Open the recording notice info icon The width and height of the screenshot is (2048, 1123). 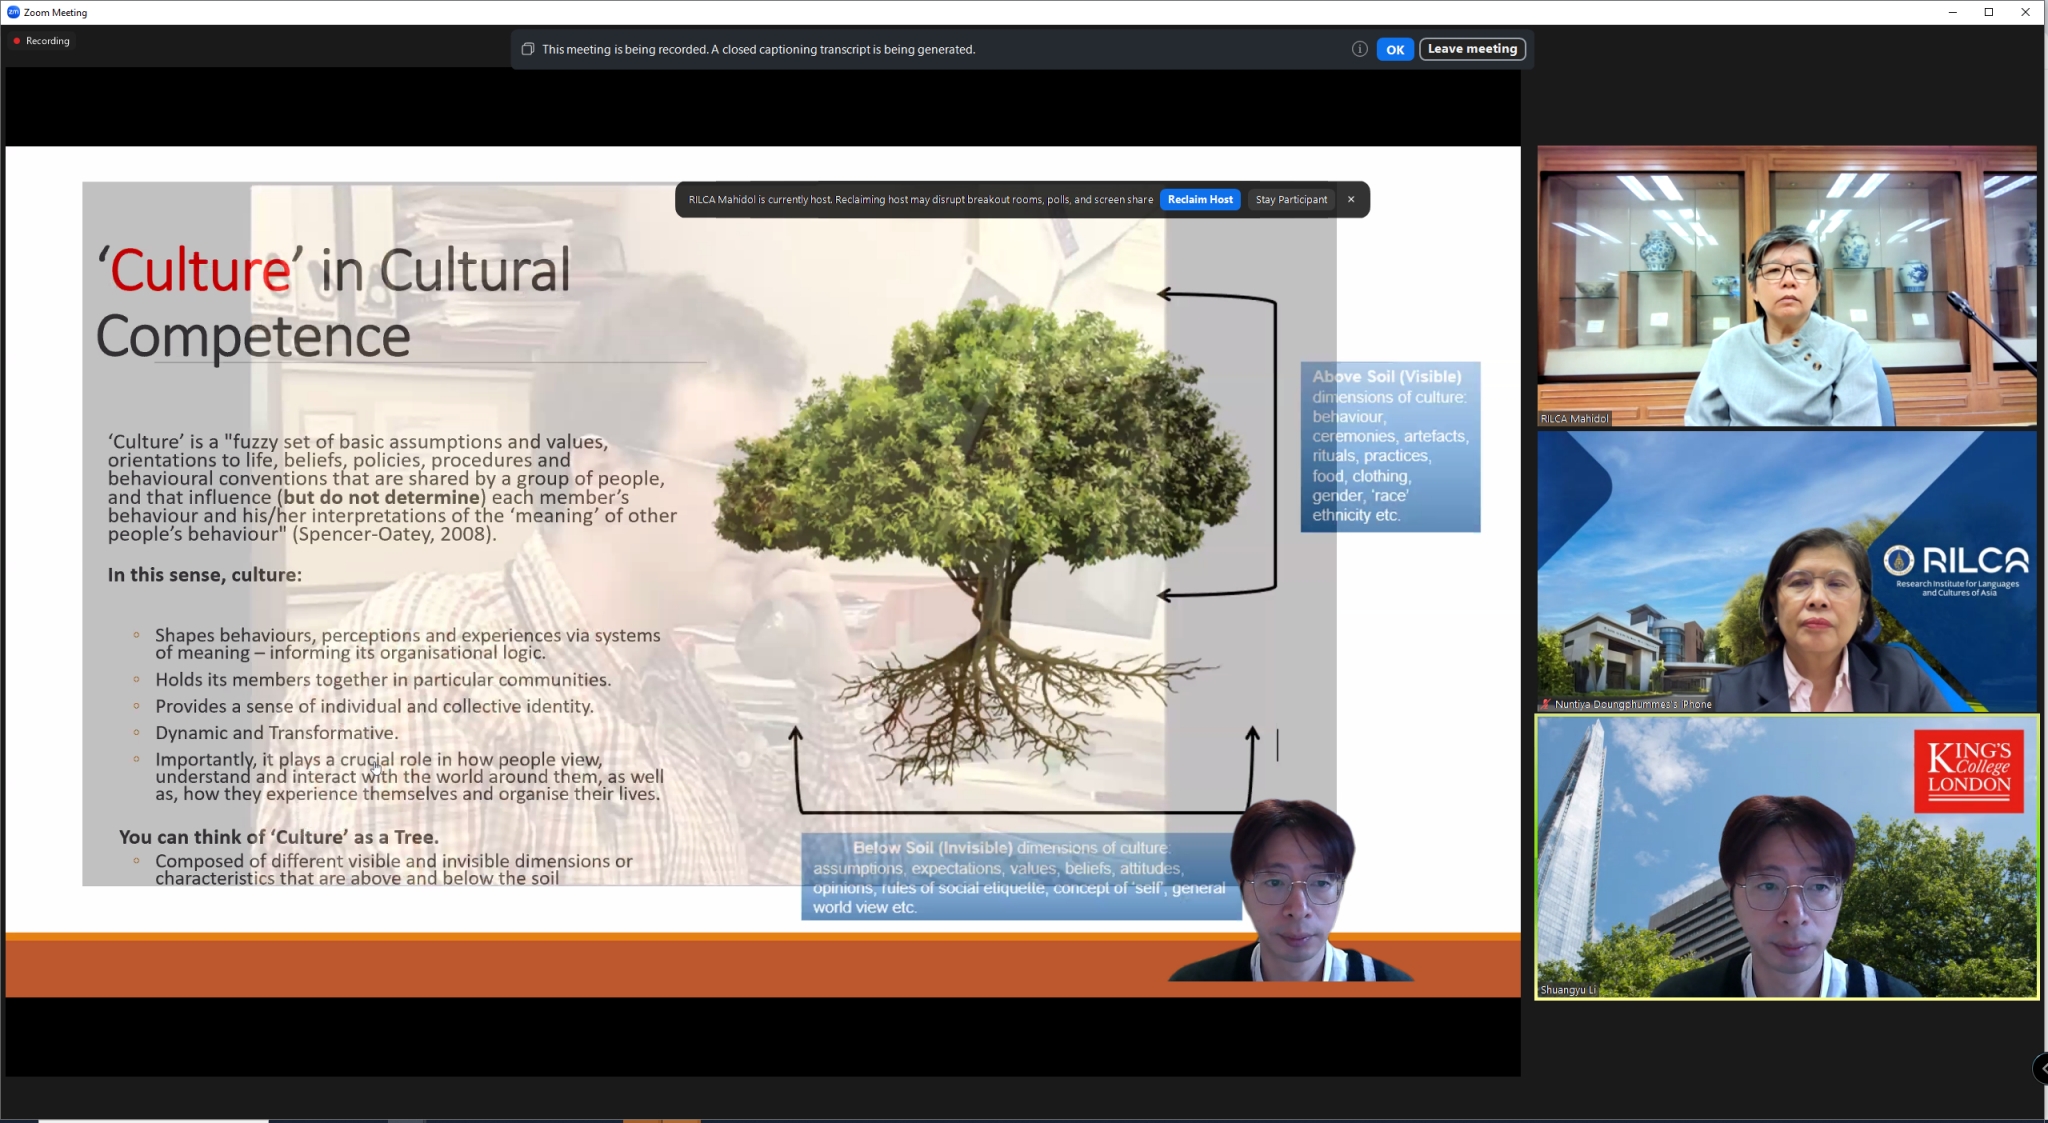(1359, 49)
